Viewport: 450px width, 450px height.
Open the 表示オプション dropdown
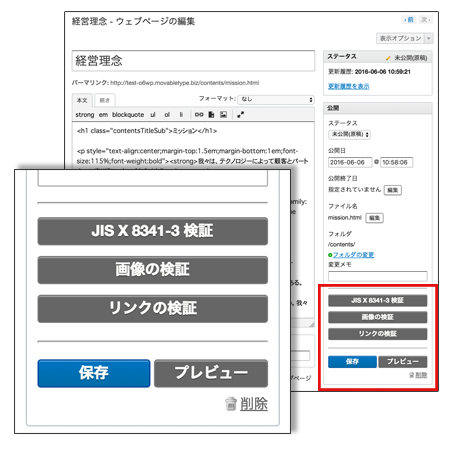(405, 38)
